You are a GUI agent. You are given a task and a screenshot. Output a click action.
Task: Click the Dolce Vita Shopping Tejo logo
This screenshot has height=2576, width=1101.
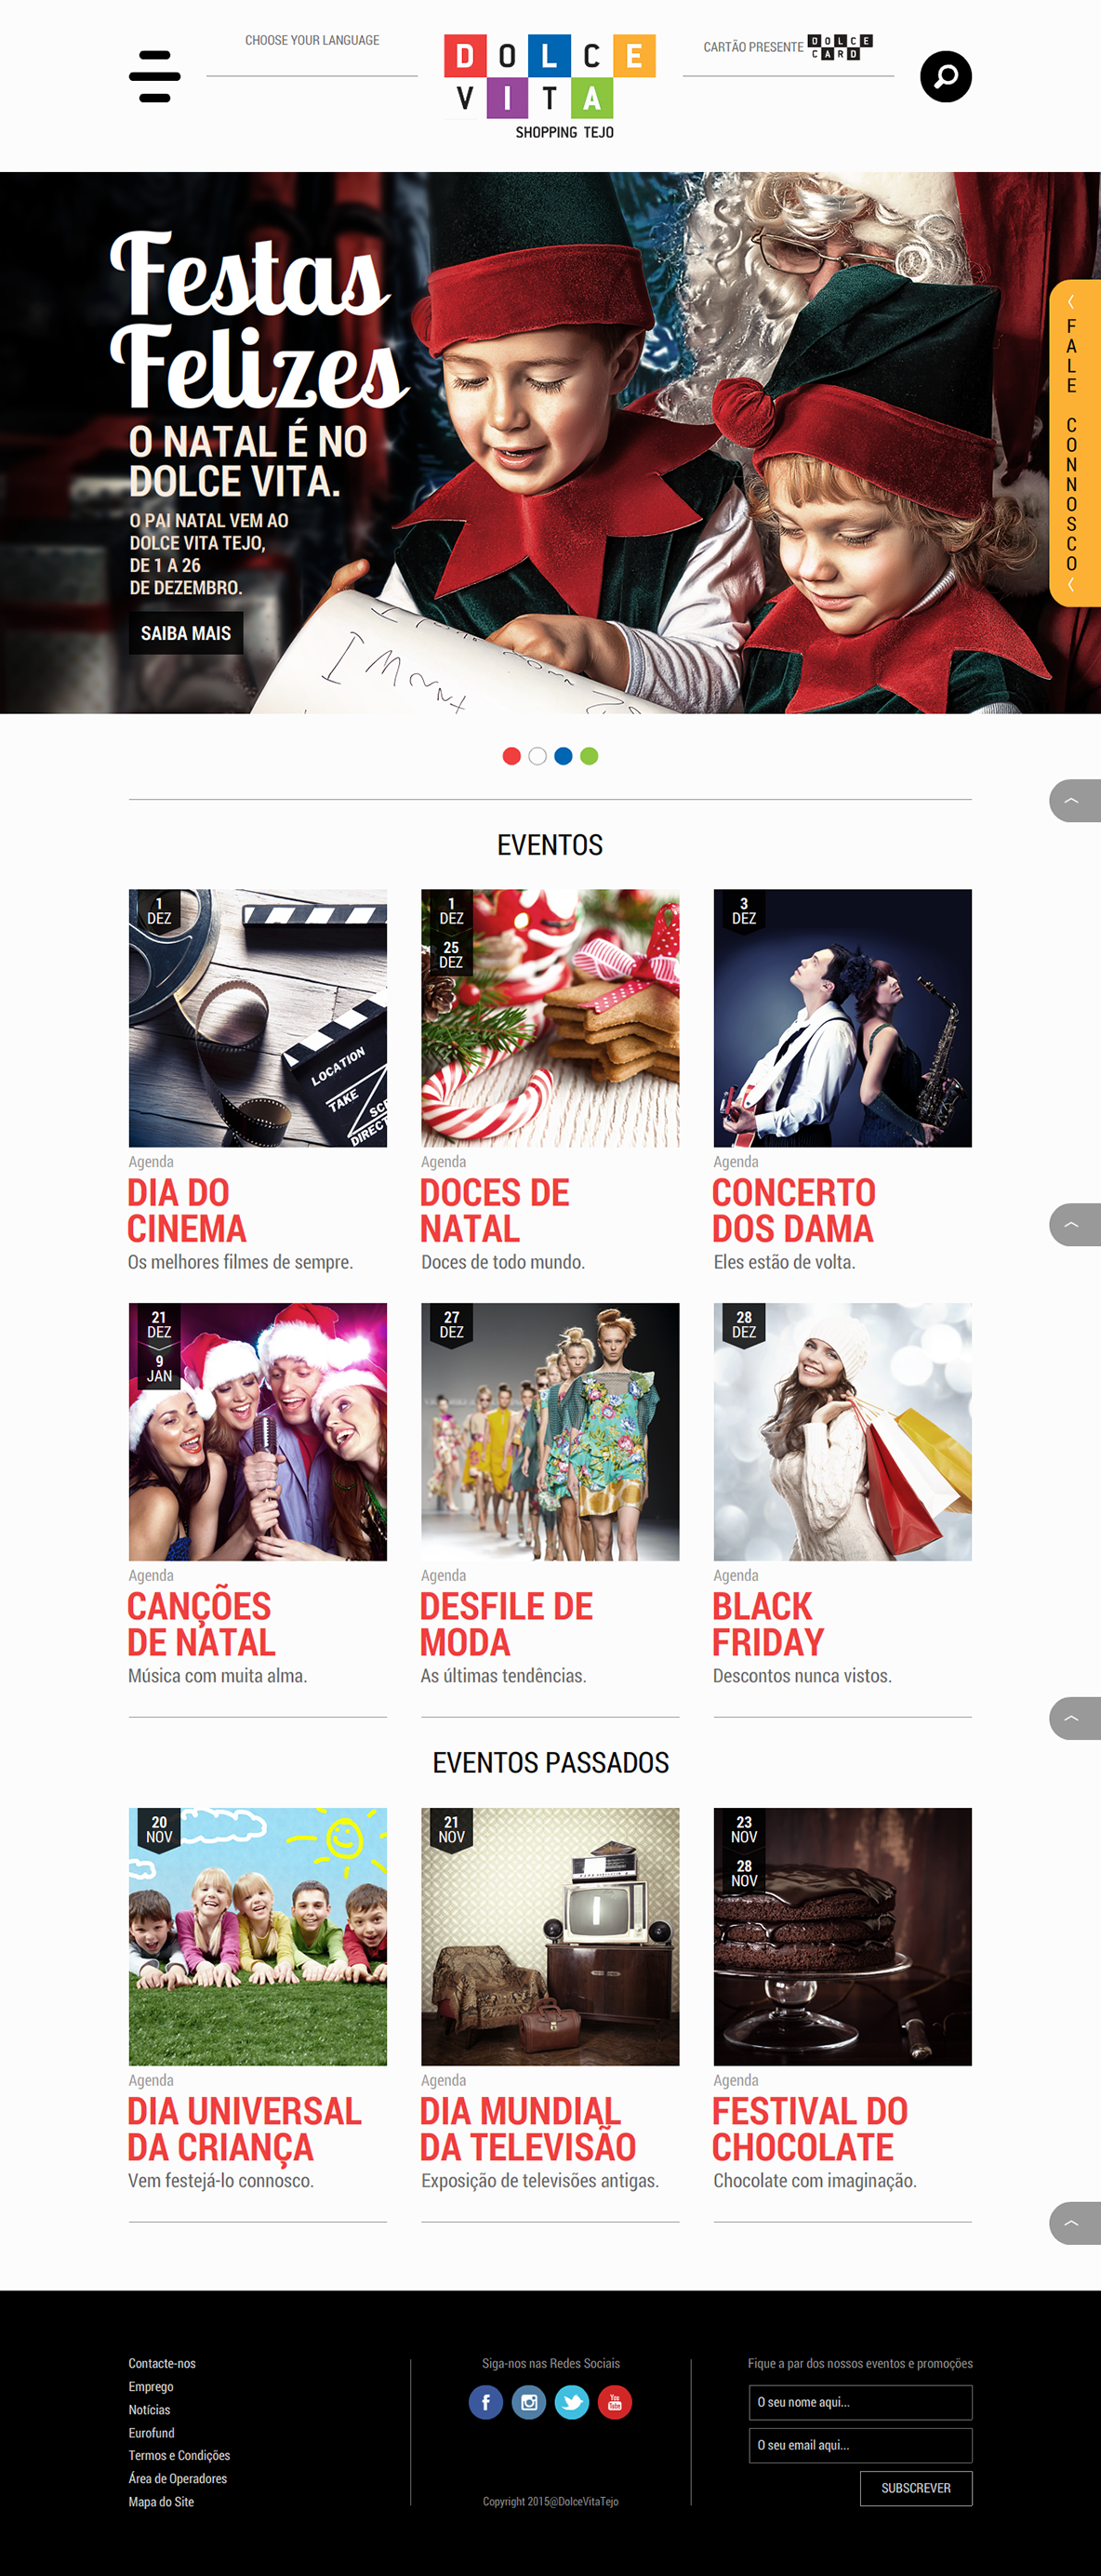pyautogui.click(x=550, y=86)
